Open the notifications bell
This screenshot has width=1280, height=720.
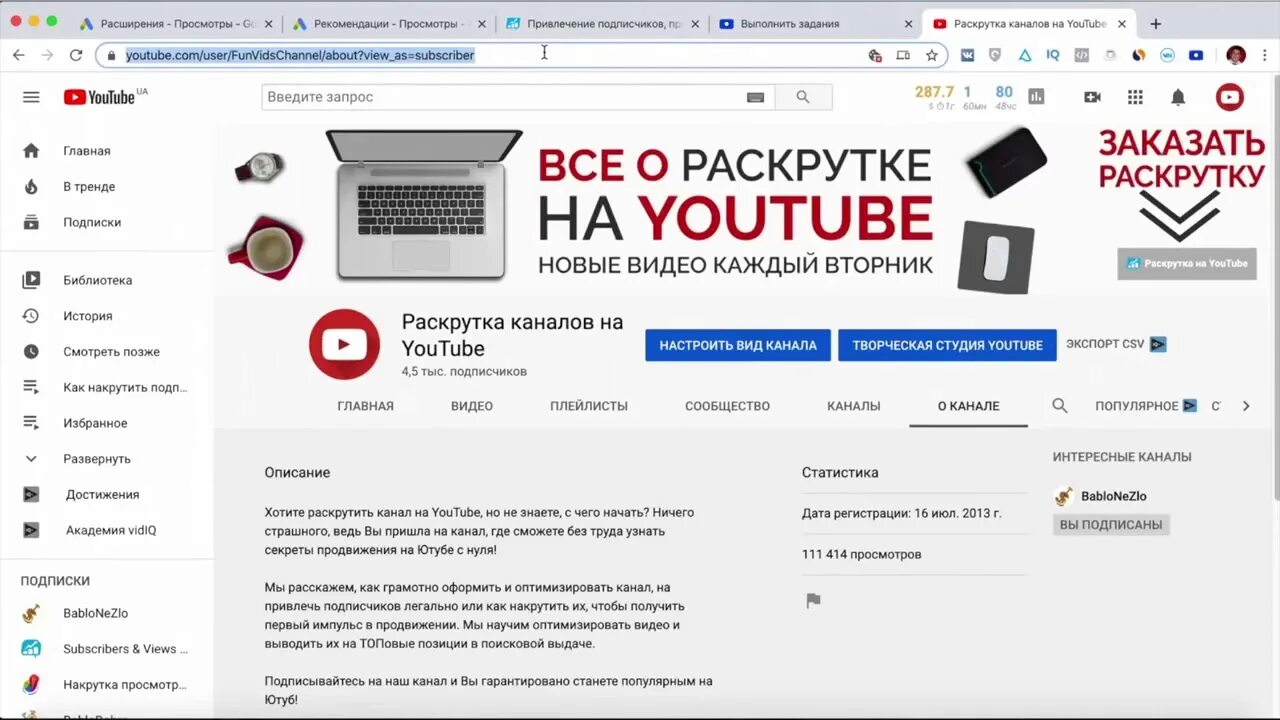pos(1178,97)
